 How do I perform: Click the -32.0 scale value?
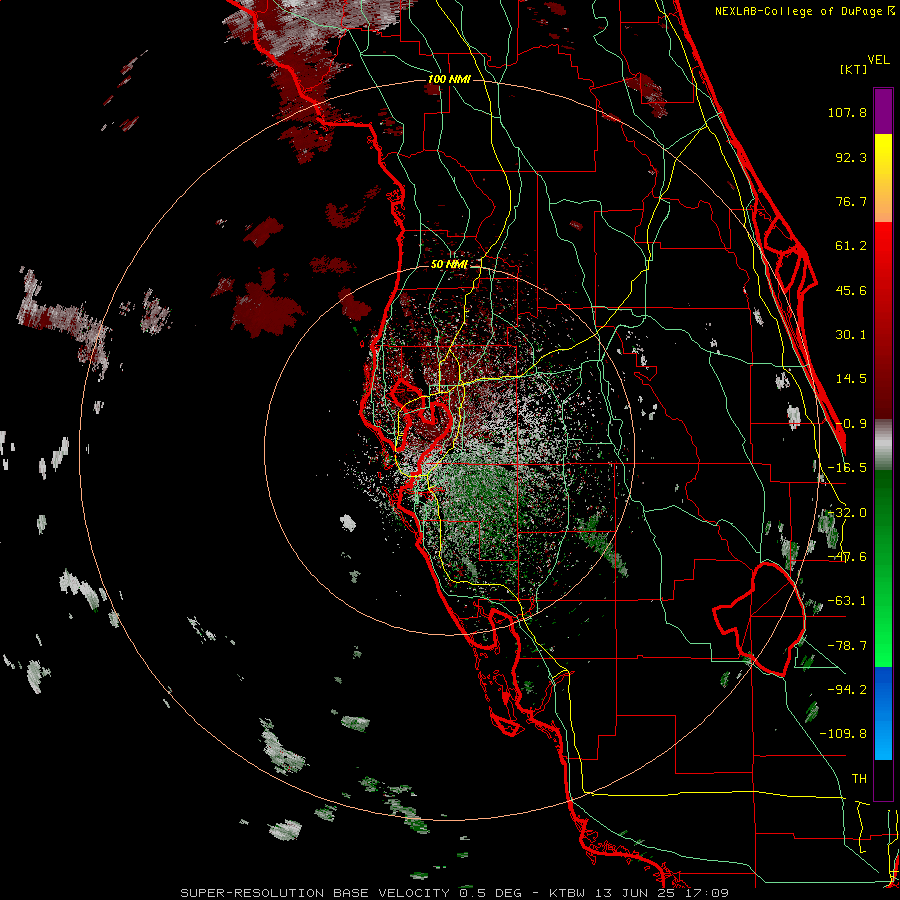click(847, 513)
